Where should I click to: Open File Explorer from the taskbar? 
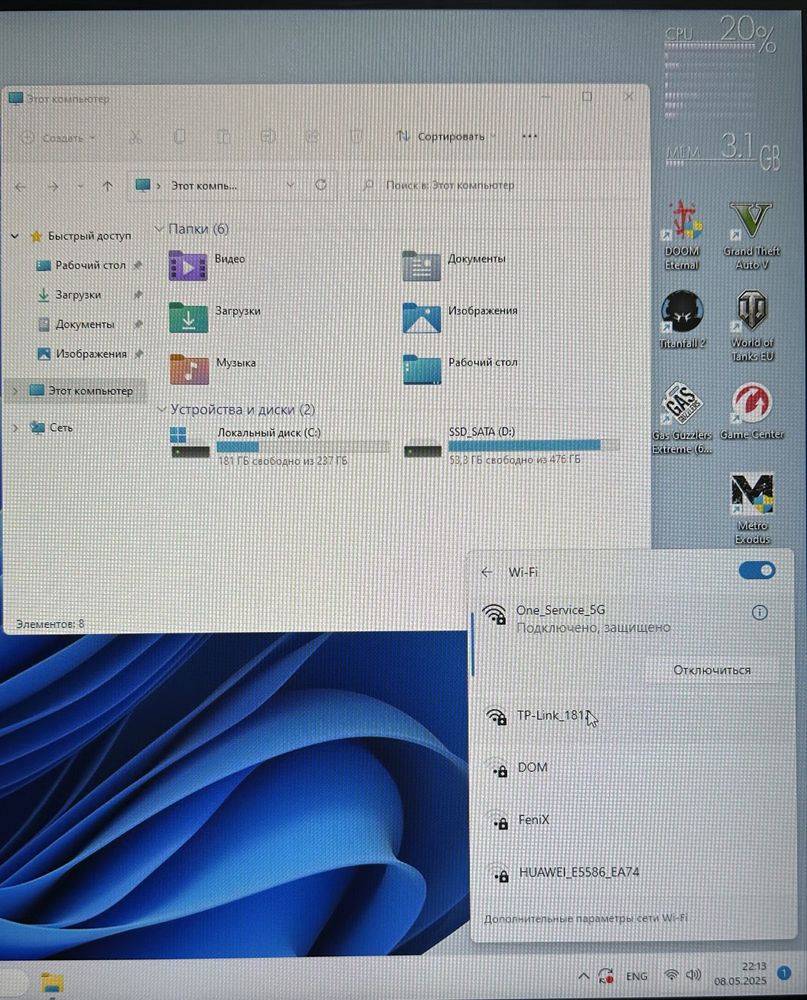[x=52, y=983]
